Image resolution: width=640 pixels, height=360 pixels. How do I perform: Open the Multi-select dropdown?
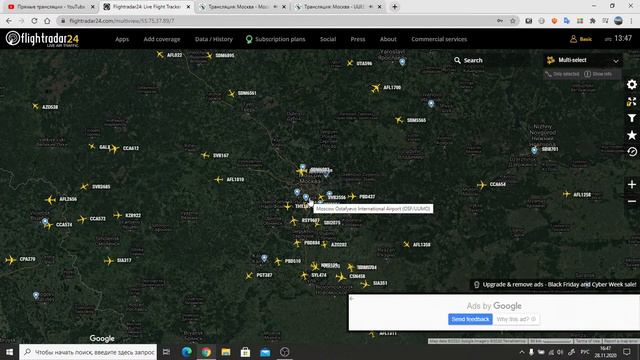pos(583,60)
